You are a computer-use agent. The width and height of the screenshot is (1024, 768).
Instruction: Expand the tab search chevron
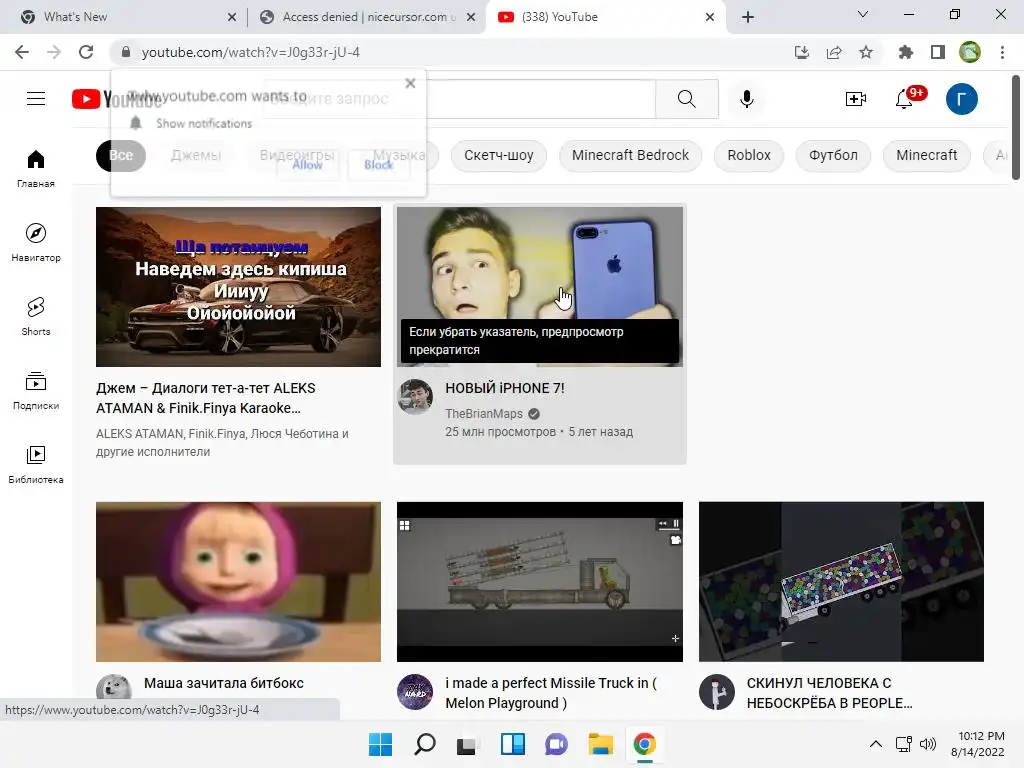pyautogui.click(x=863, y=14)
